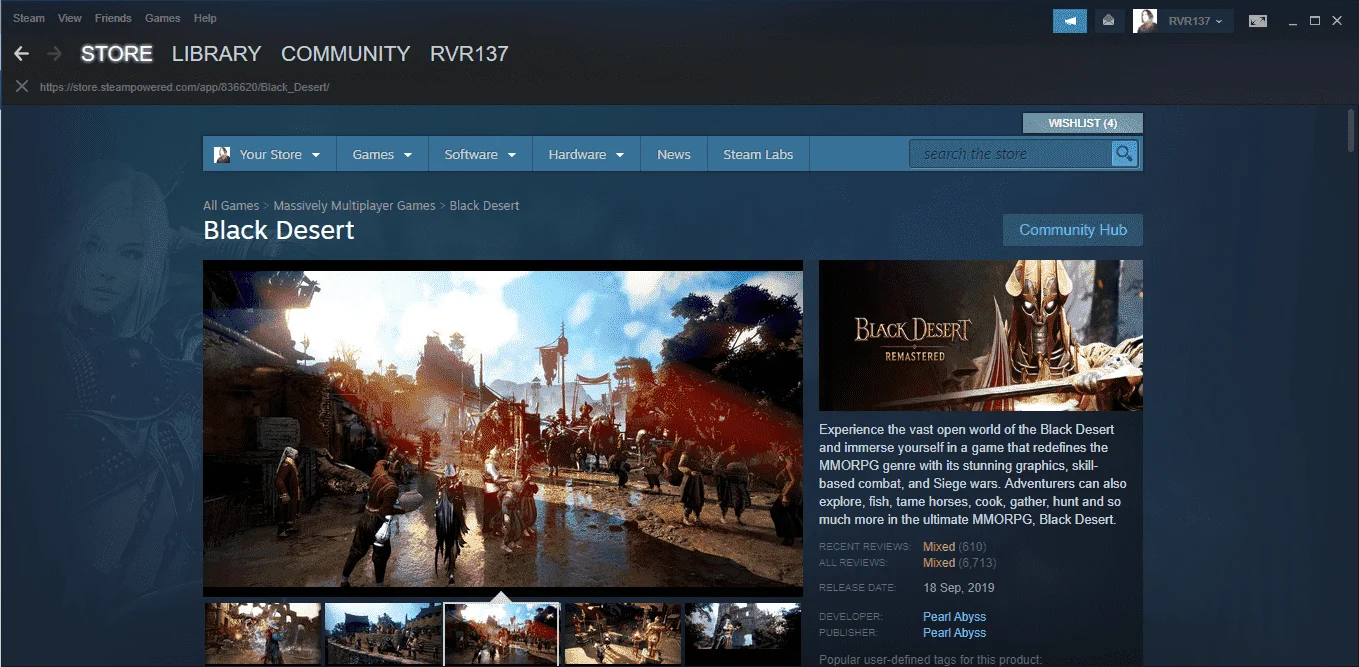Click in the search the store field
The width and height of the screenshot is (1359, 667).
pyautogui.click(x=1010, y=154)
